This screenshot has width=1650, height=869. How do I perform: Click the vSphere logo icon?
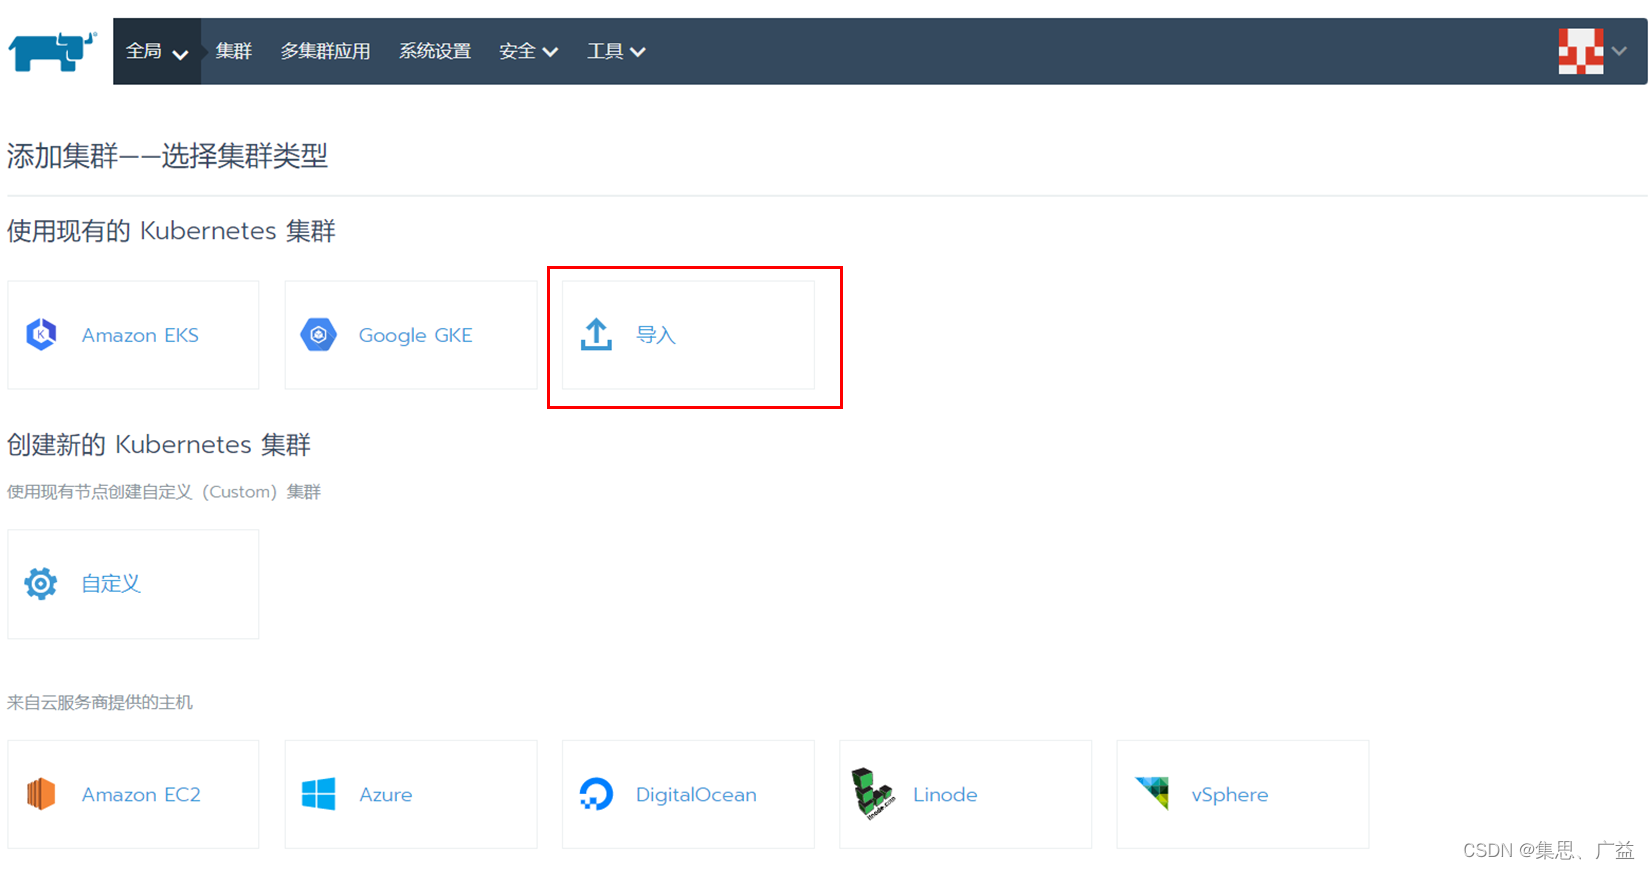pyautogui.click(x=1152, y=793)
